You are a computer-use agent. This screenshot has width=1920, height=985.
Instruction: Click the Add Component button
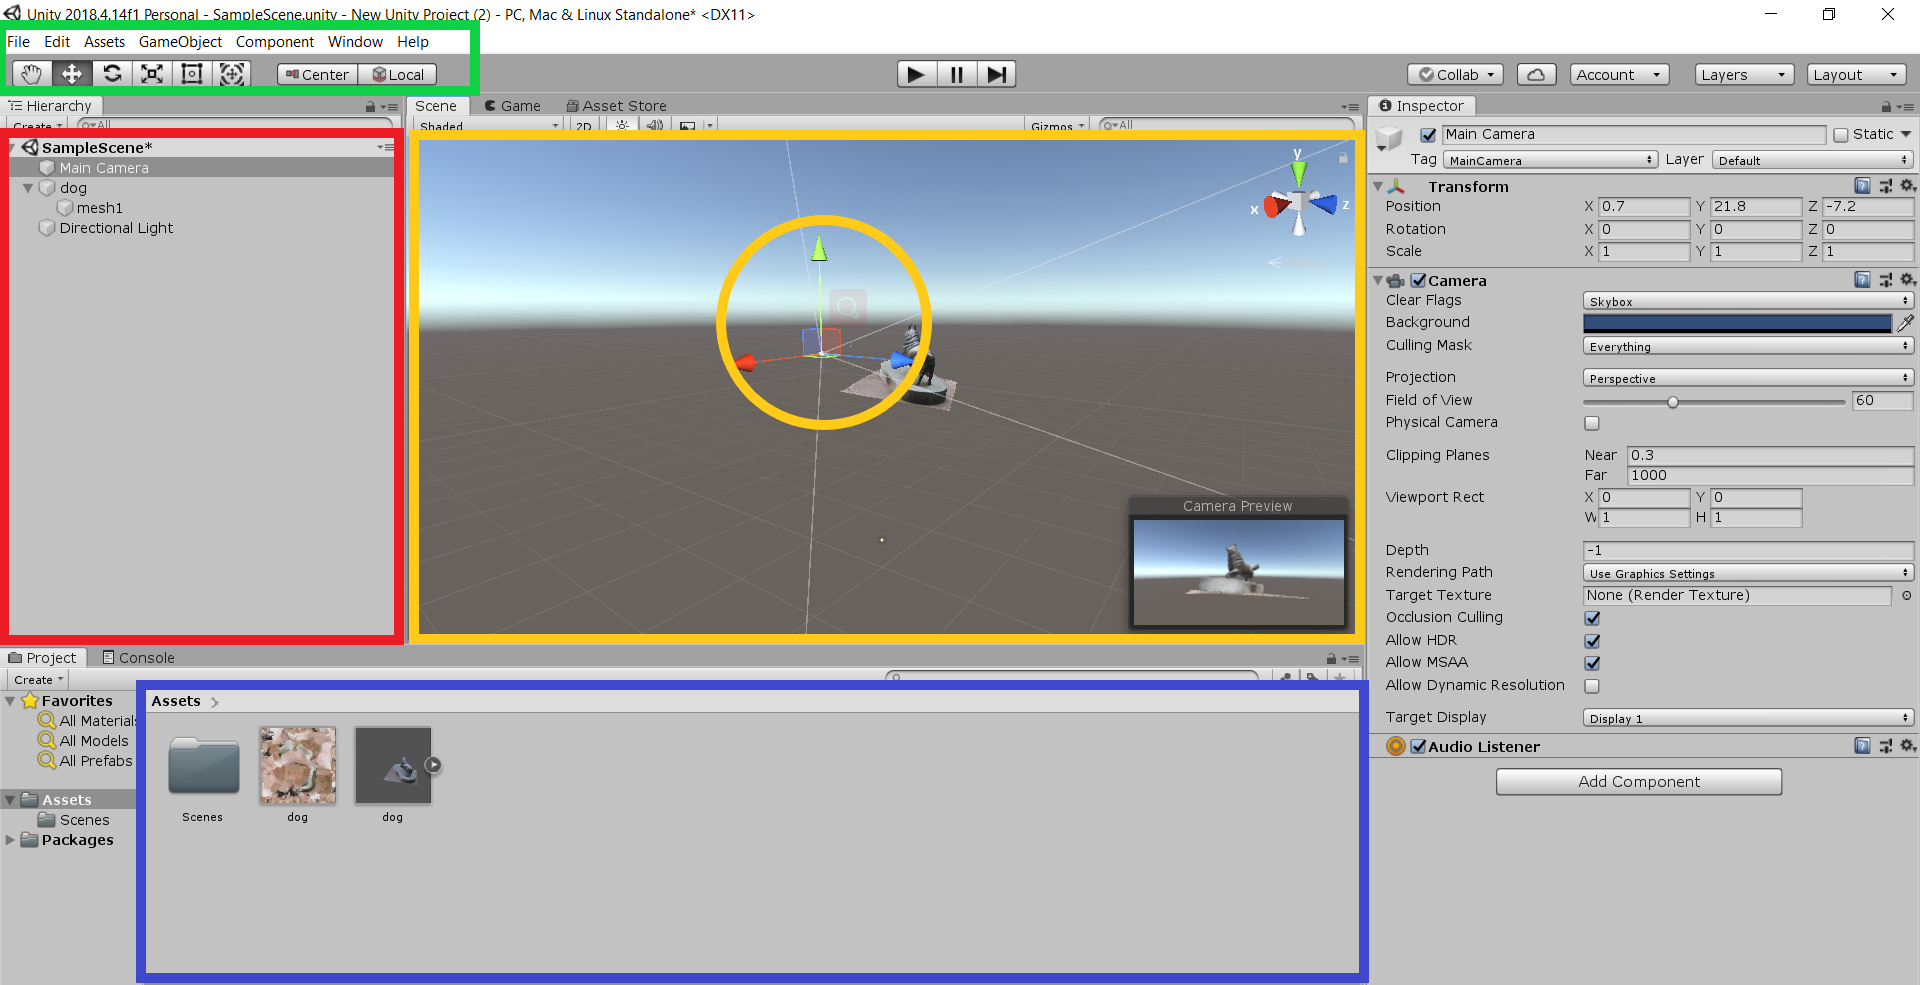pyautogui.click(x=1638, y=782)
